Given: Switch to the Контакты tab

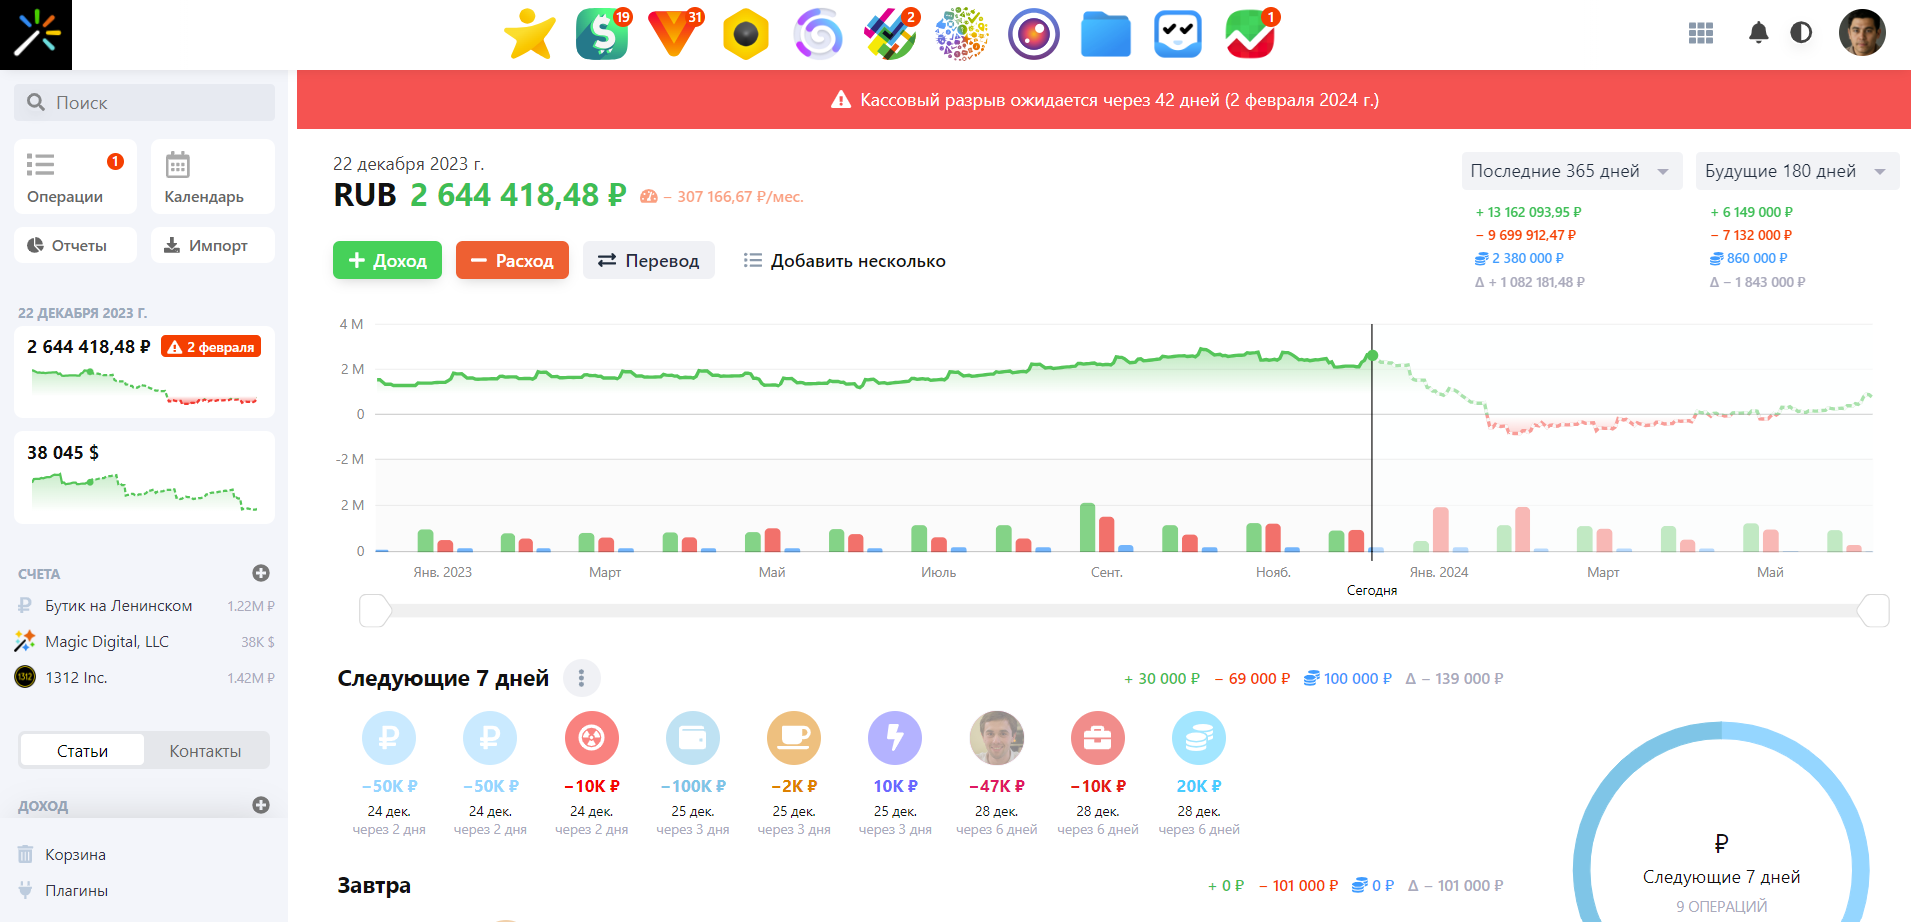Looking at the screenshot, I should pos(206,750).
